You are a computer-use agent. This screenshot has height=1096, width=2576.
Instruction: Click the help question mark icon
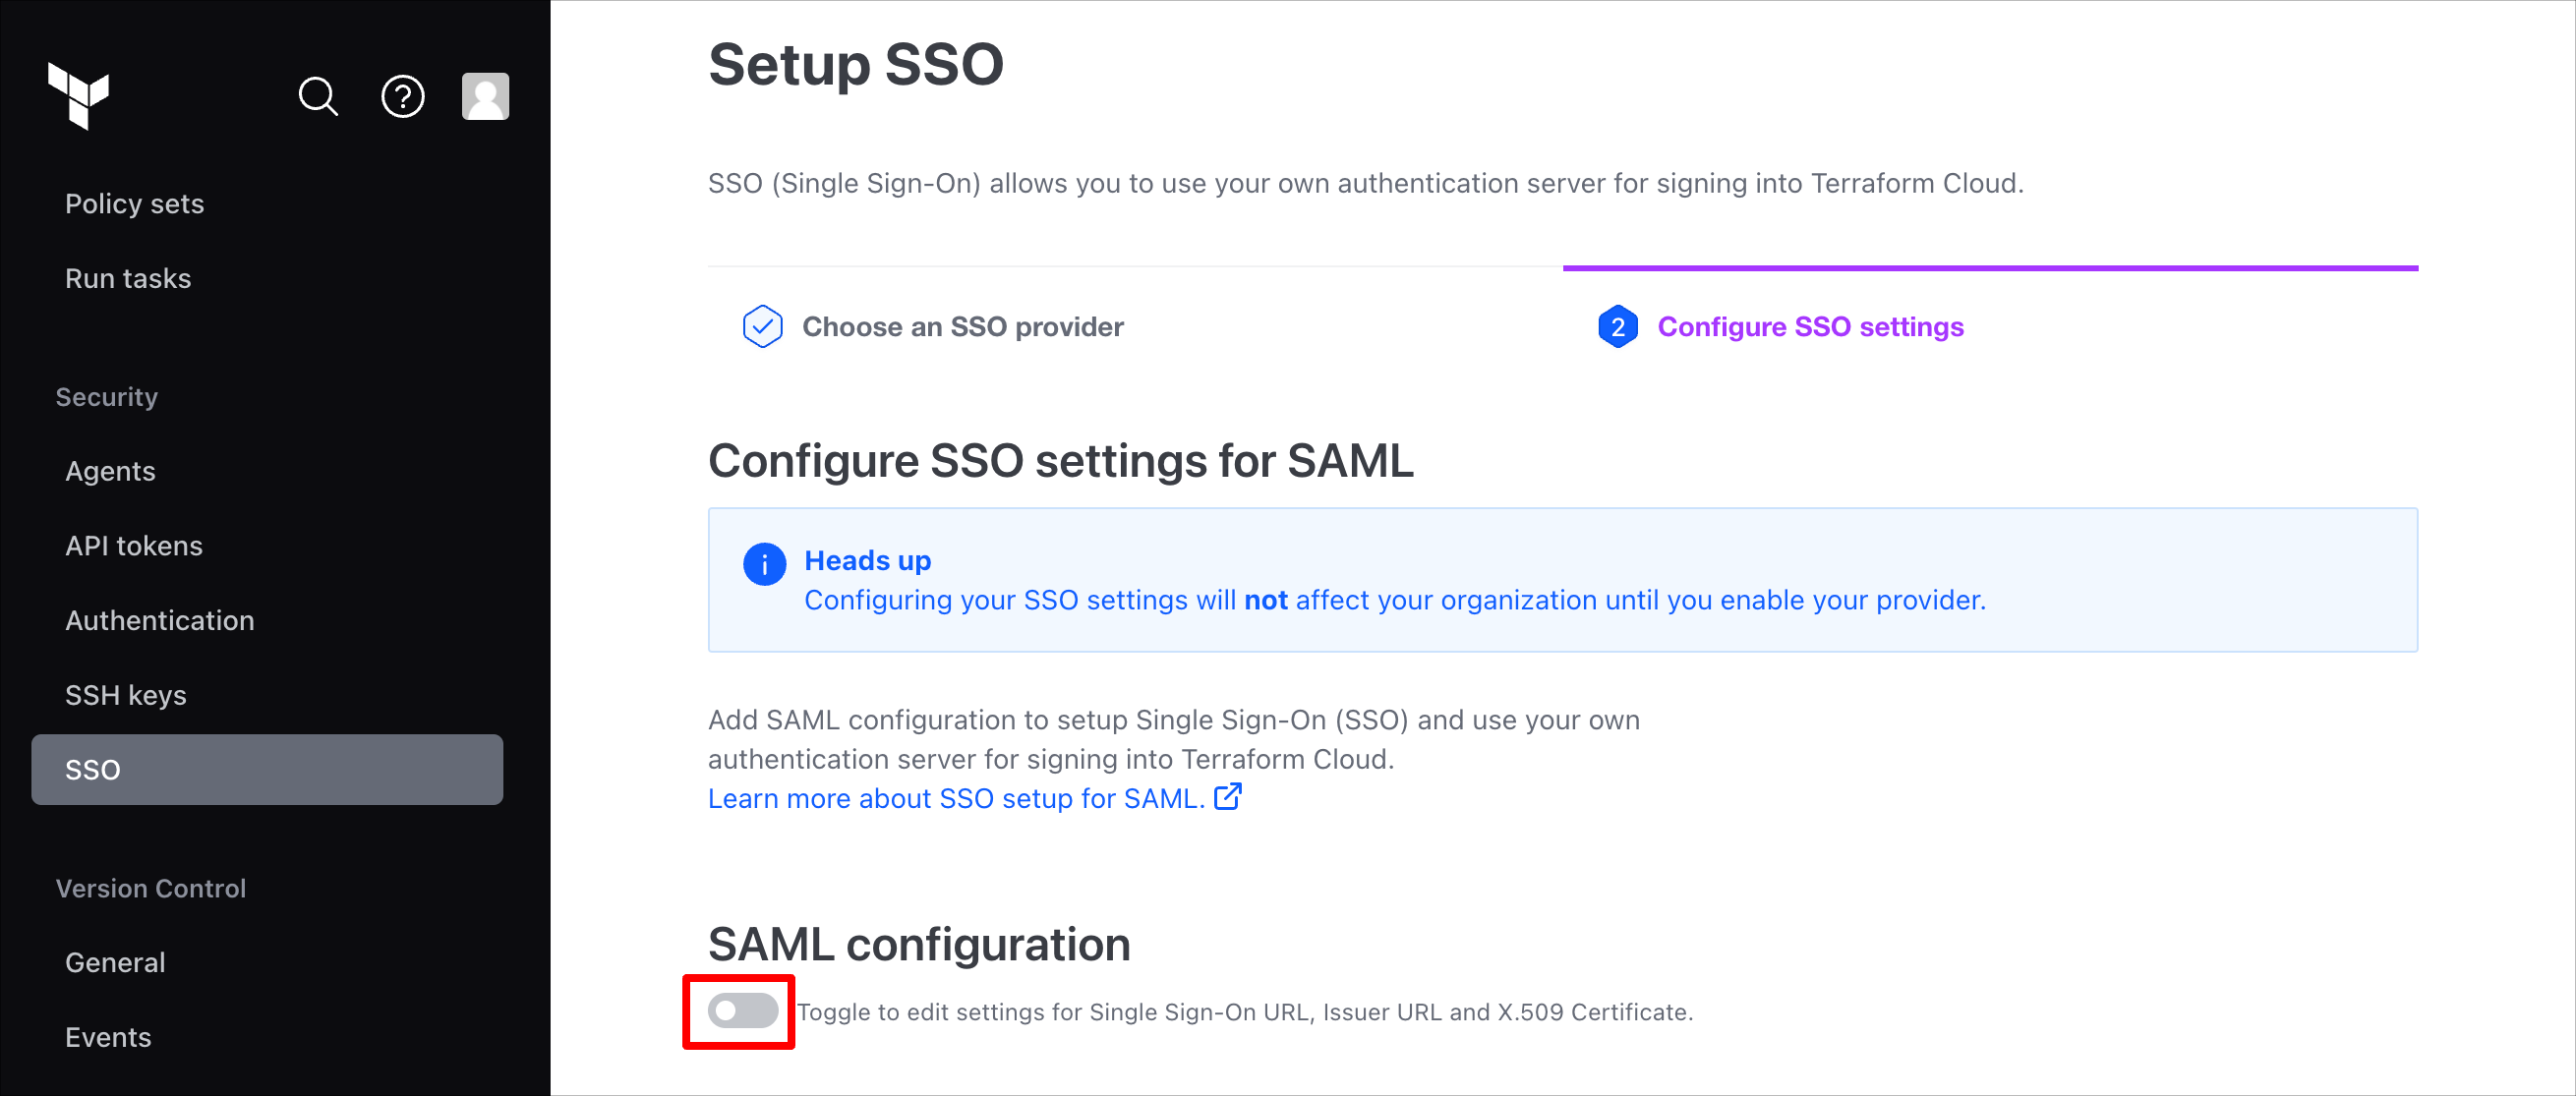coord(402,97)
